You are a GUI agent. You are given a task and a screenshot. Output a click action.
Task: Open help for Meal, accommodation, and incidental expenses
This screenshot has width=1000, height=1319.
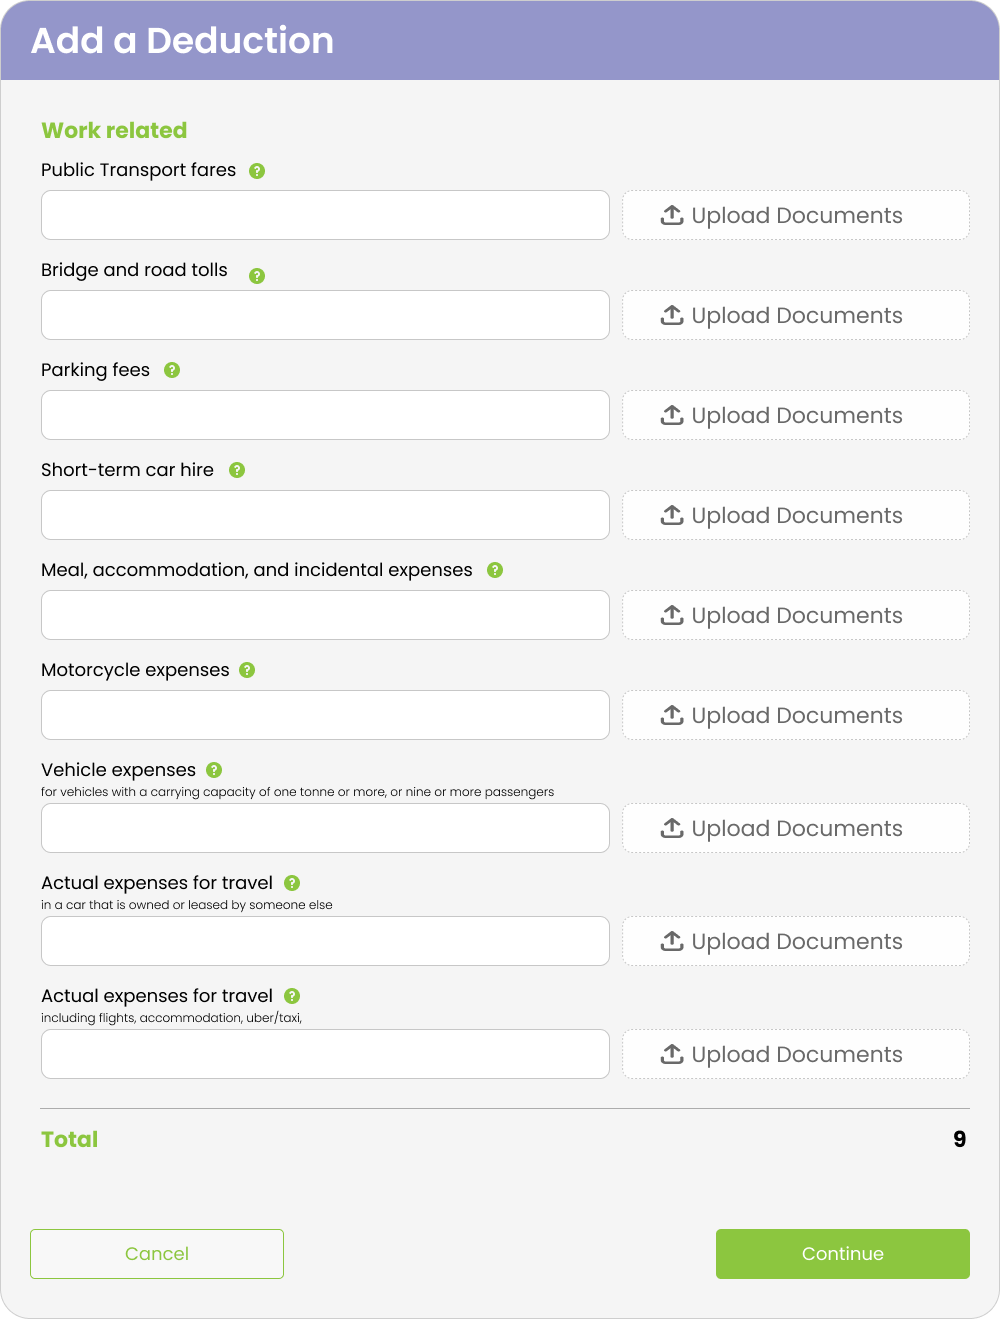[x=495, y=570]
